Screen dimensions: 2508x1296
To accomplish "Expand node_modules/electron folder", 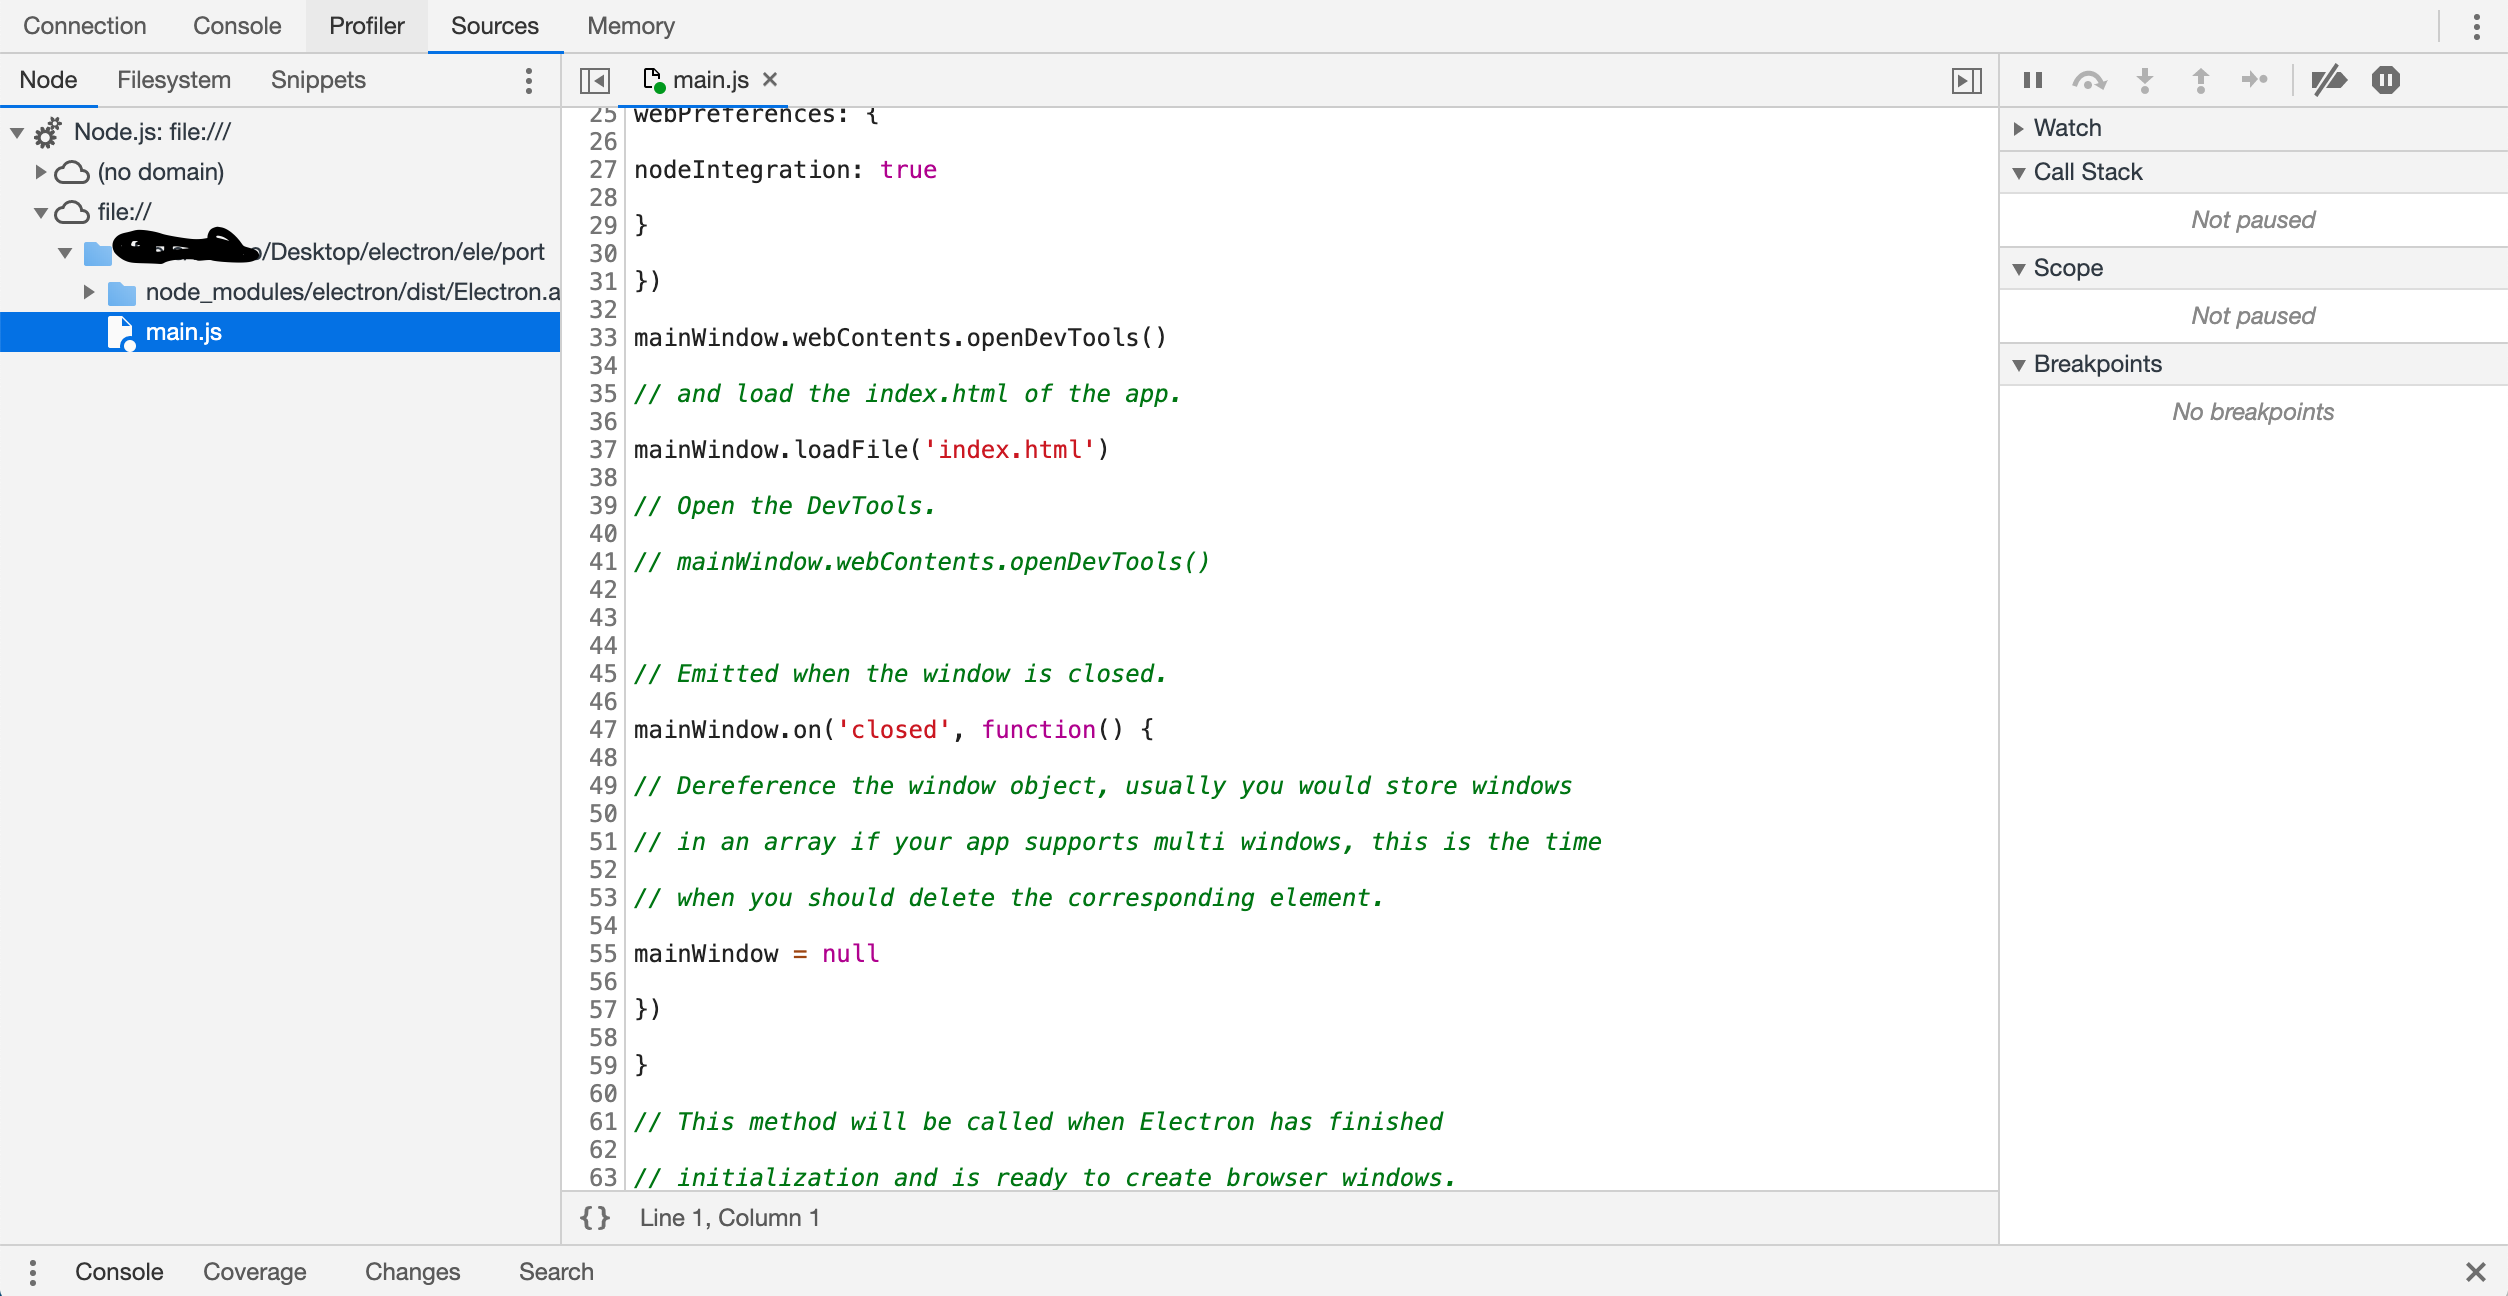I will (x=89, y=292).
